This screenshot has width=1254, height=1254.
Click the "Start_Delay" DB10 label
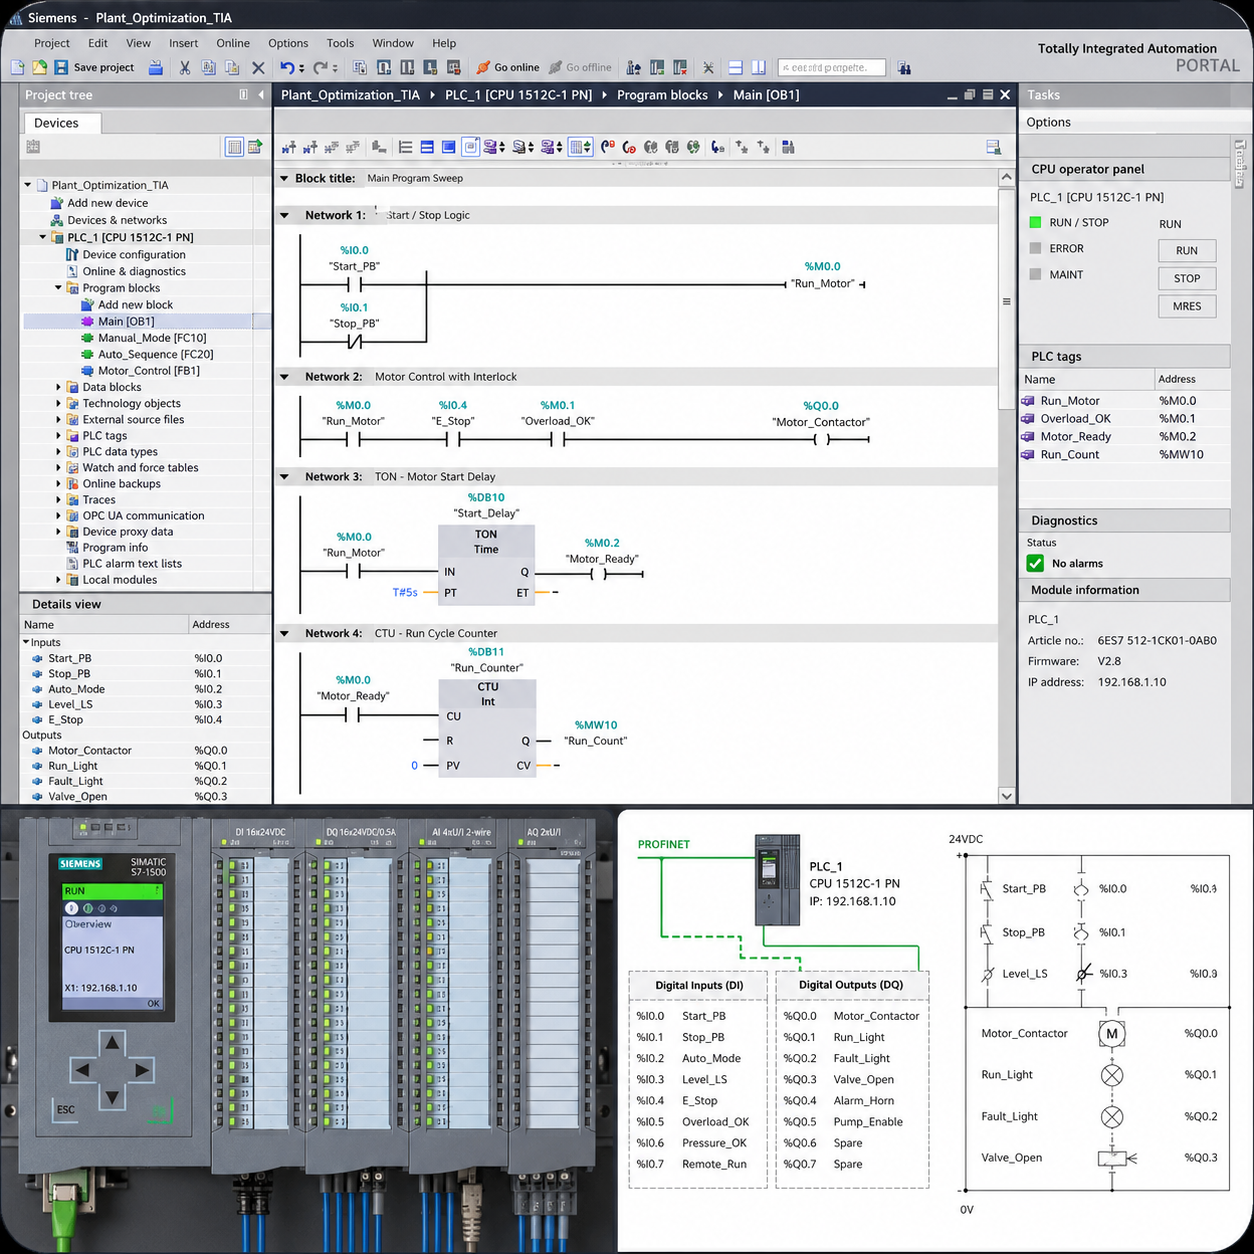pos(487,513)
